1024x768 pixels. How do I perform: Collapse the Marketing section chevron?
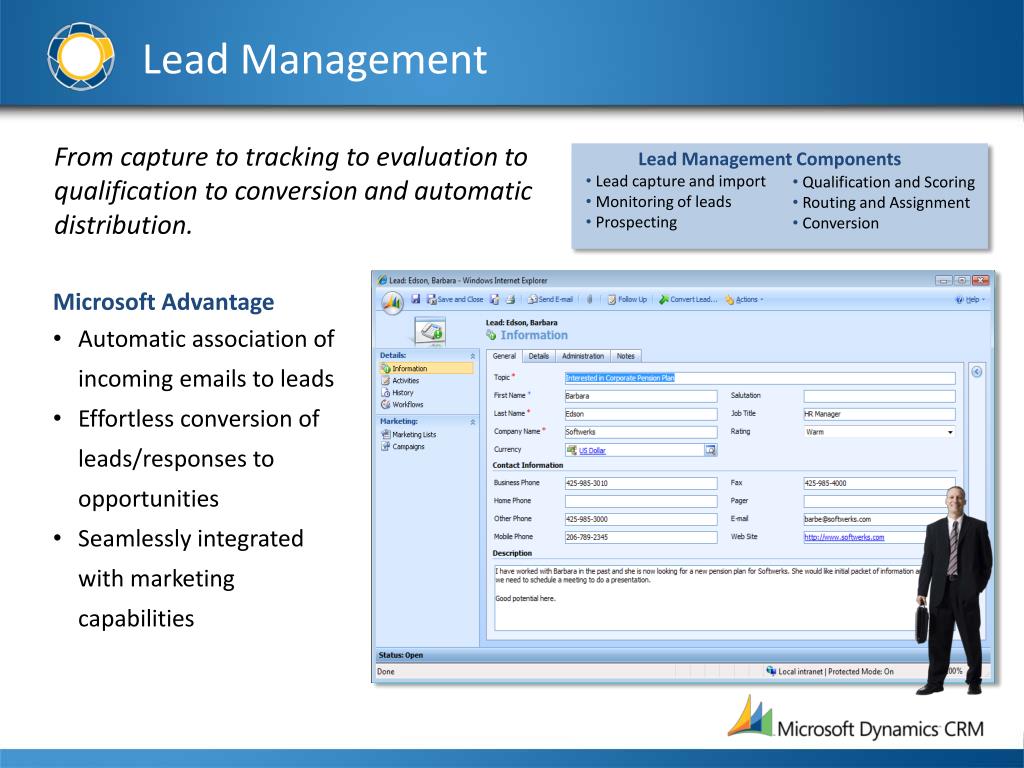(x=472, y=422)
